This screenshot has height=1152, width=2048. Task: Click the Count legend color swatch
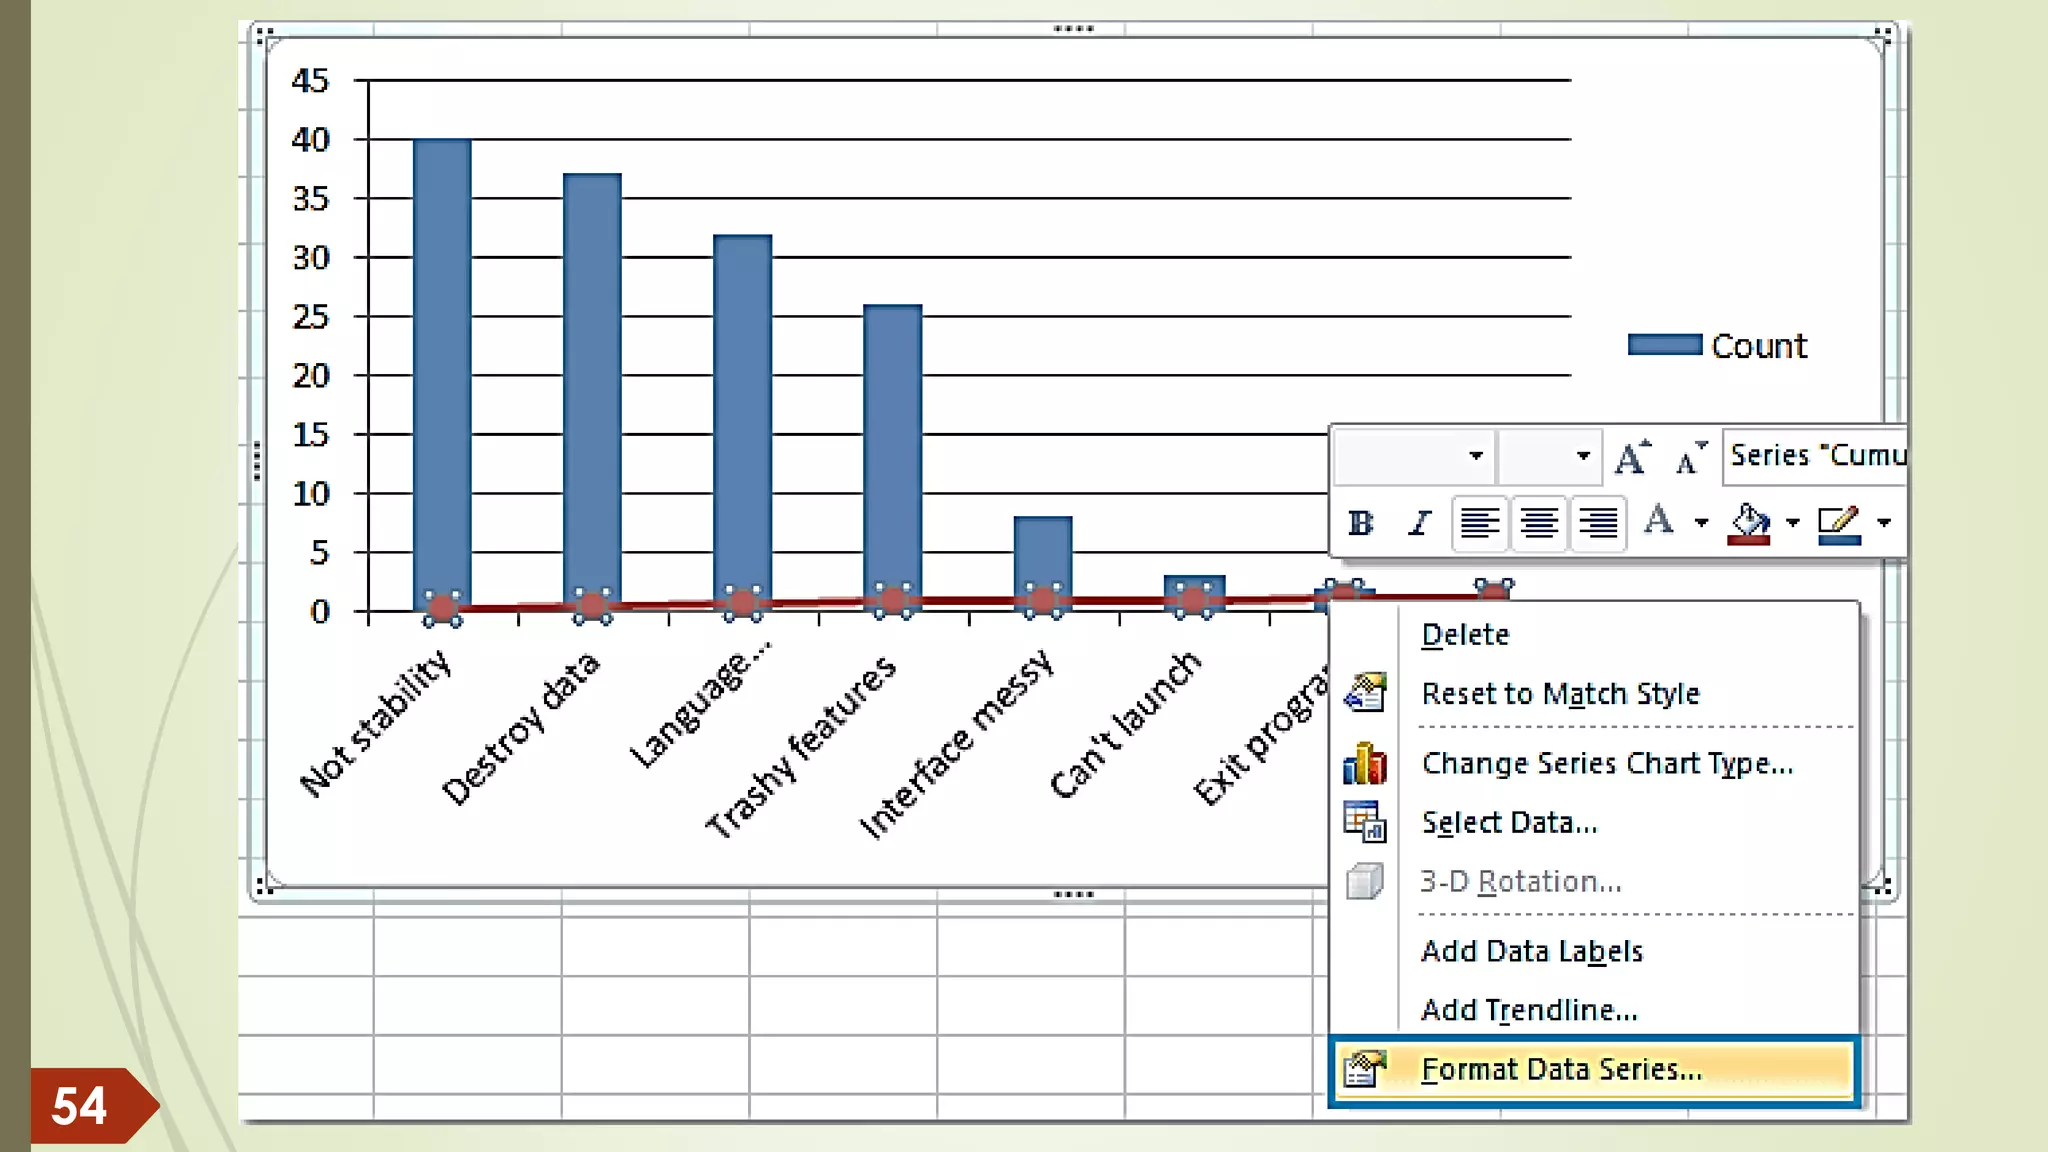click(1664, 345)
